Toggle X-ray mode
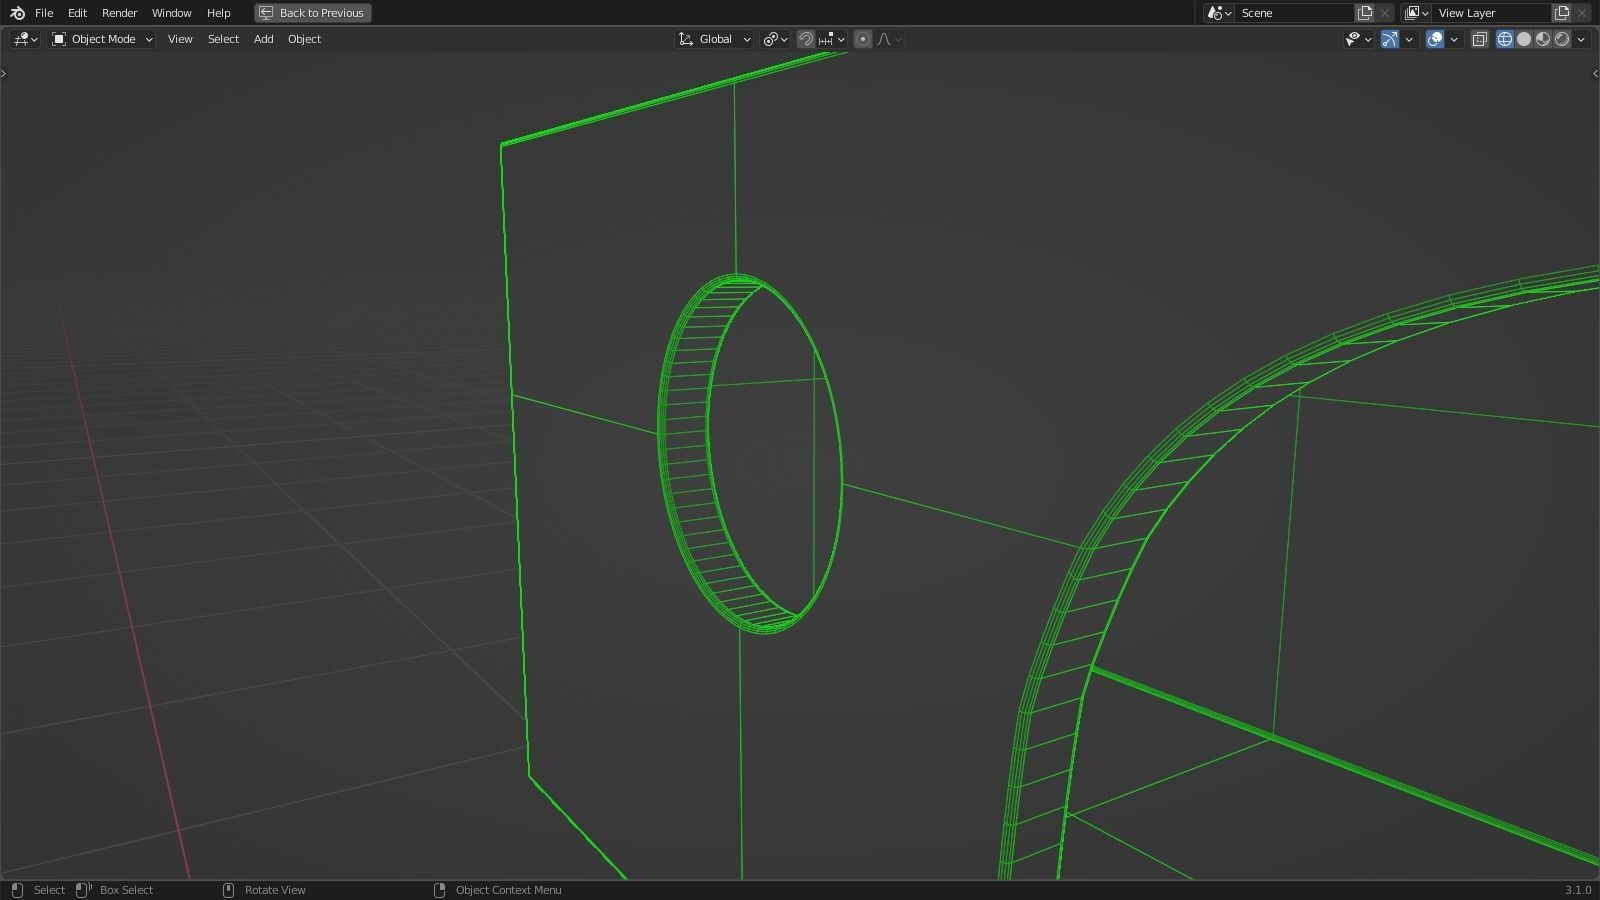The height and width of the screenshot is (900, 1600). tap(1479, 39)
